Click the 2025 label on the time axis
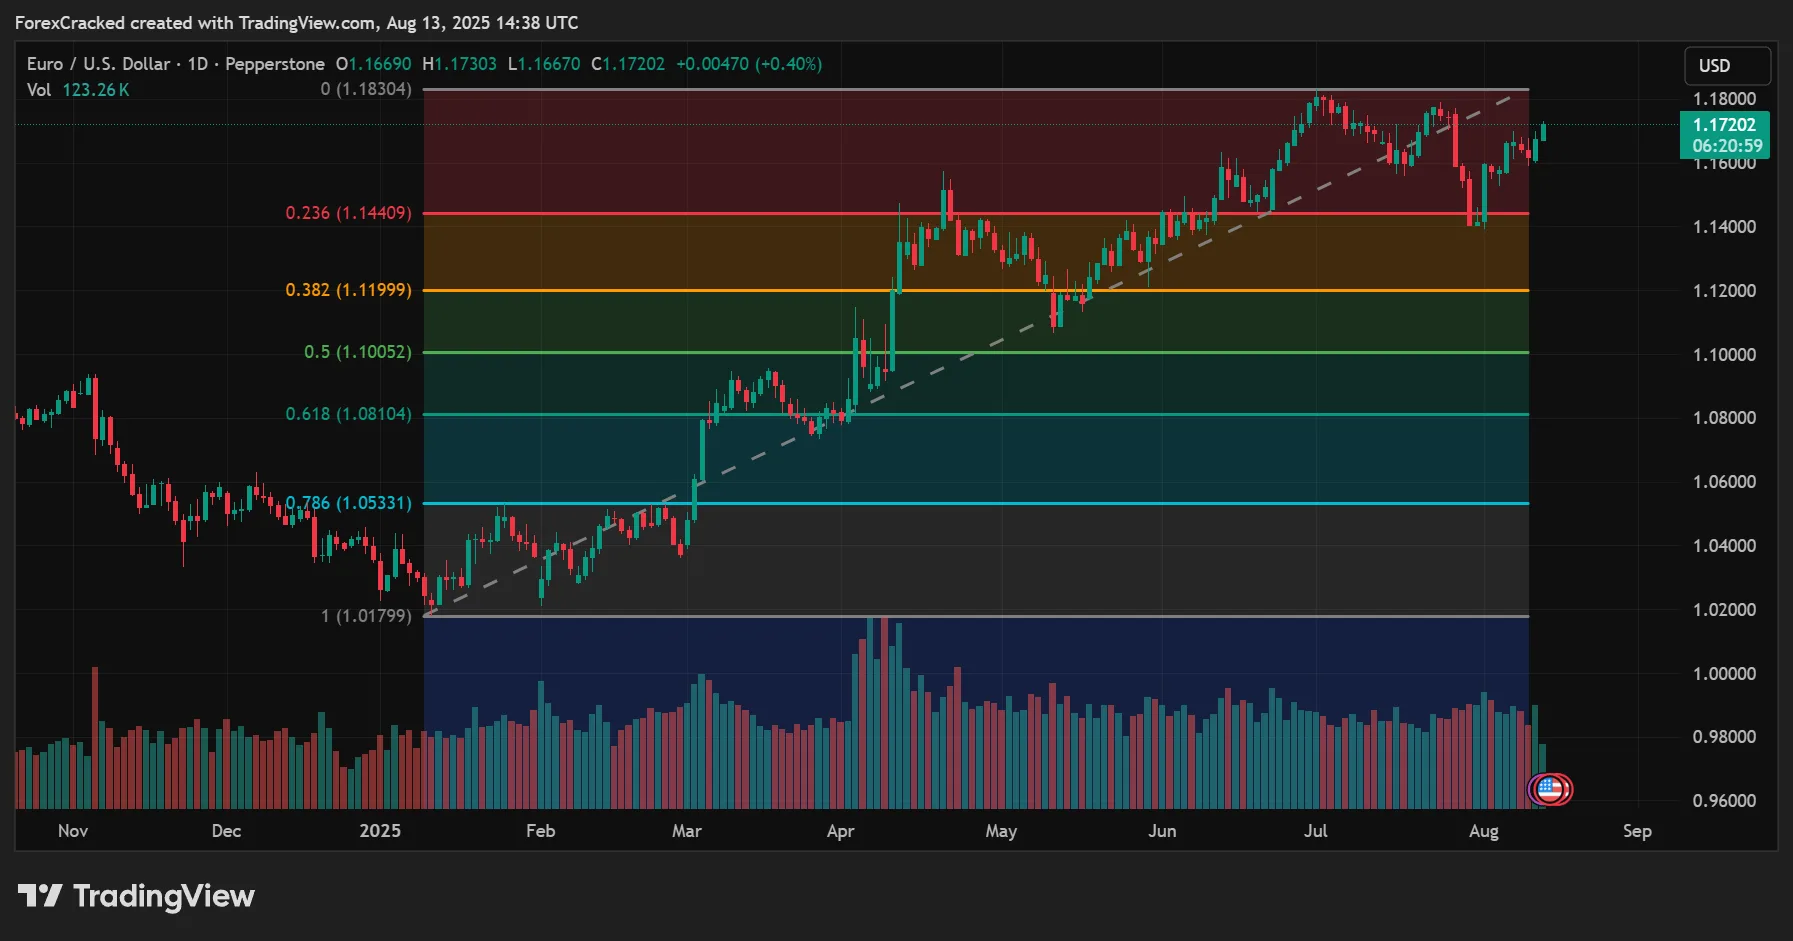 pyautogui.click(x=380, y=831)
